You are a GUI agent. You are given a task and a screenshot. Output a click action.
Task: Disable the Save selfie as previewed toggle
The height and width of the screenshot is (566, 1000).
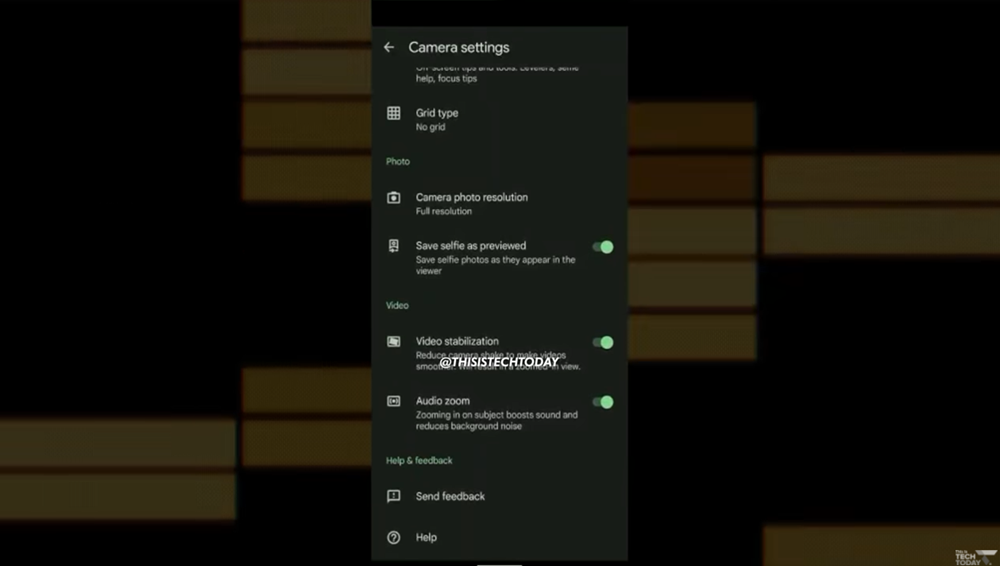pos(603,247)
